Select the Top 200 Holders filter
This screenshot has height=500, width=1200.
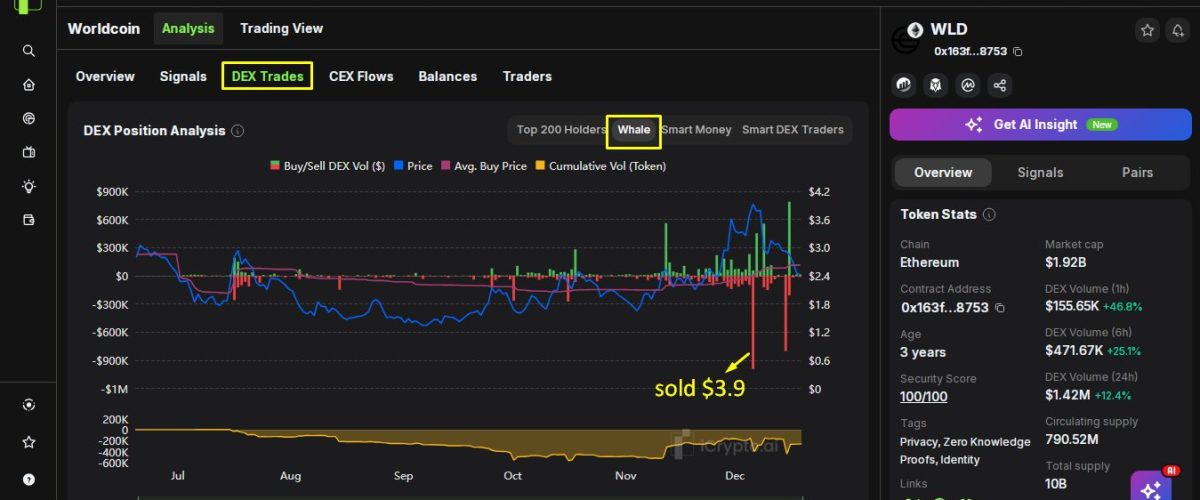click(x=561, y=130)
